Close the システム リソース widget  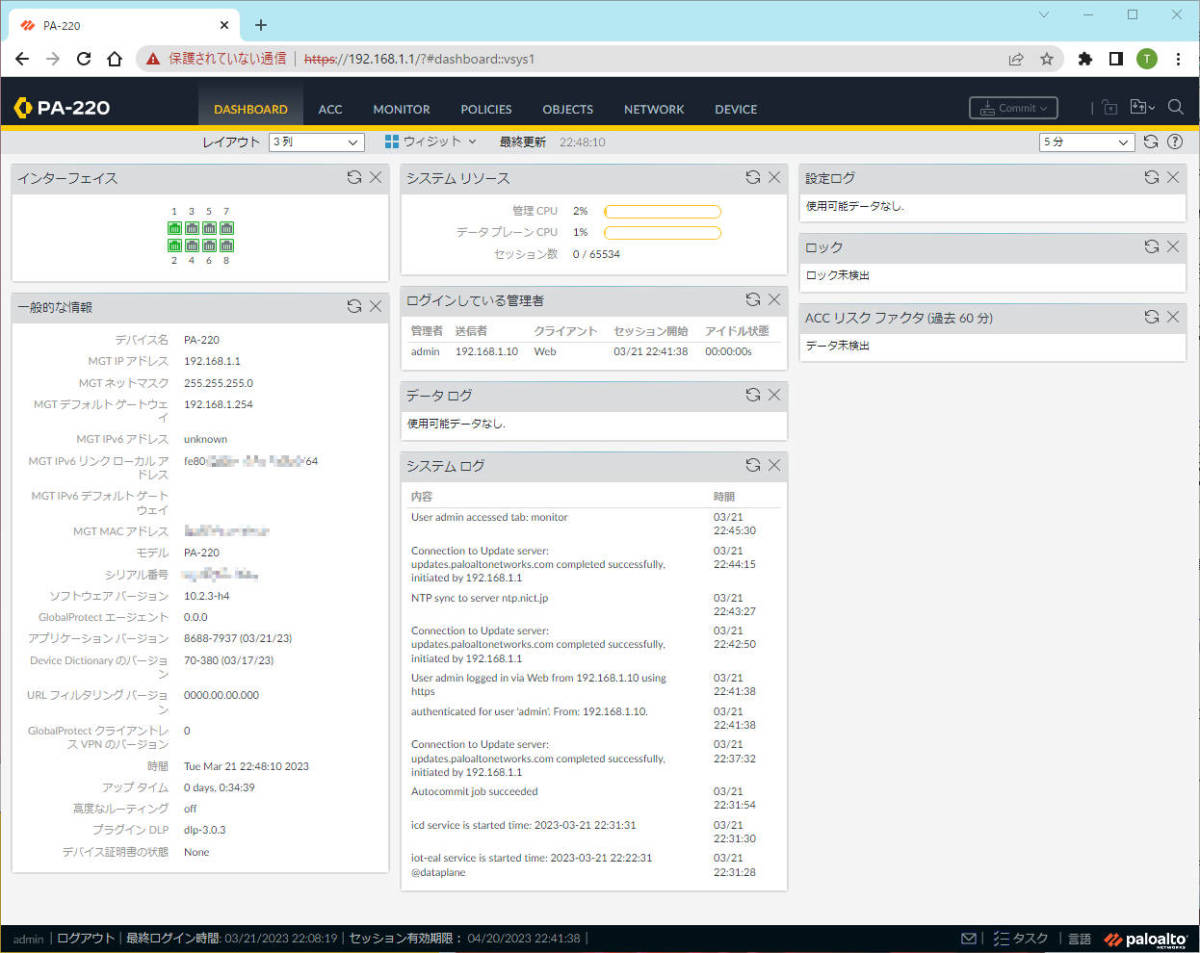(x=774, y=177)
